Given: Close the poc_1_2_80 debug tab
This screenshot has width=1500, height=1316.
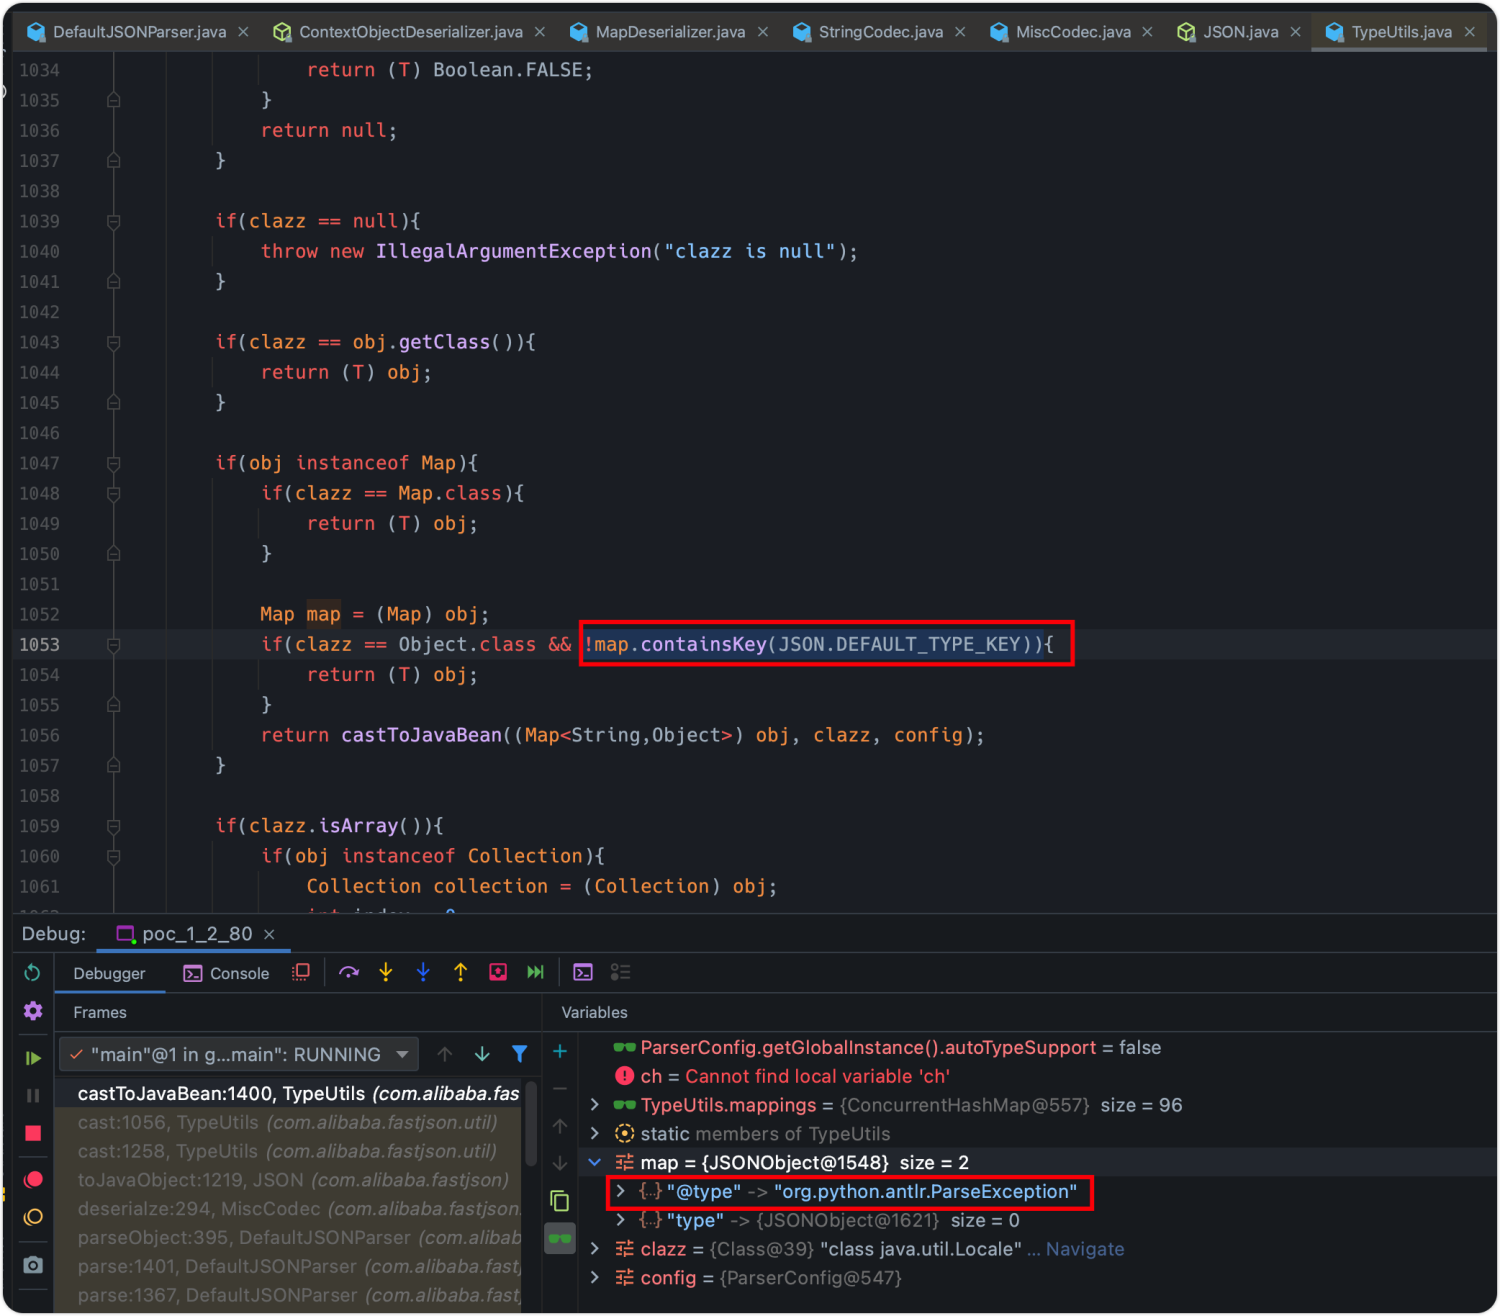Looking at the screenshot, I should click(x=269, y=934).
